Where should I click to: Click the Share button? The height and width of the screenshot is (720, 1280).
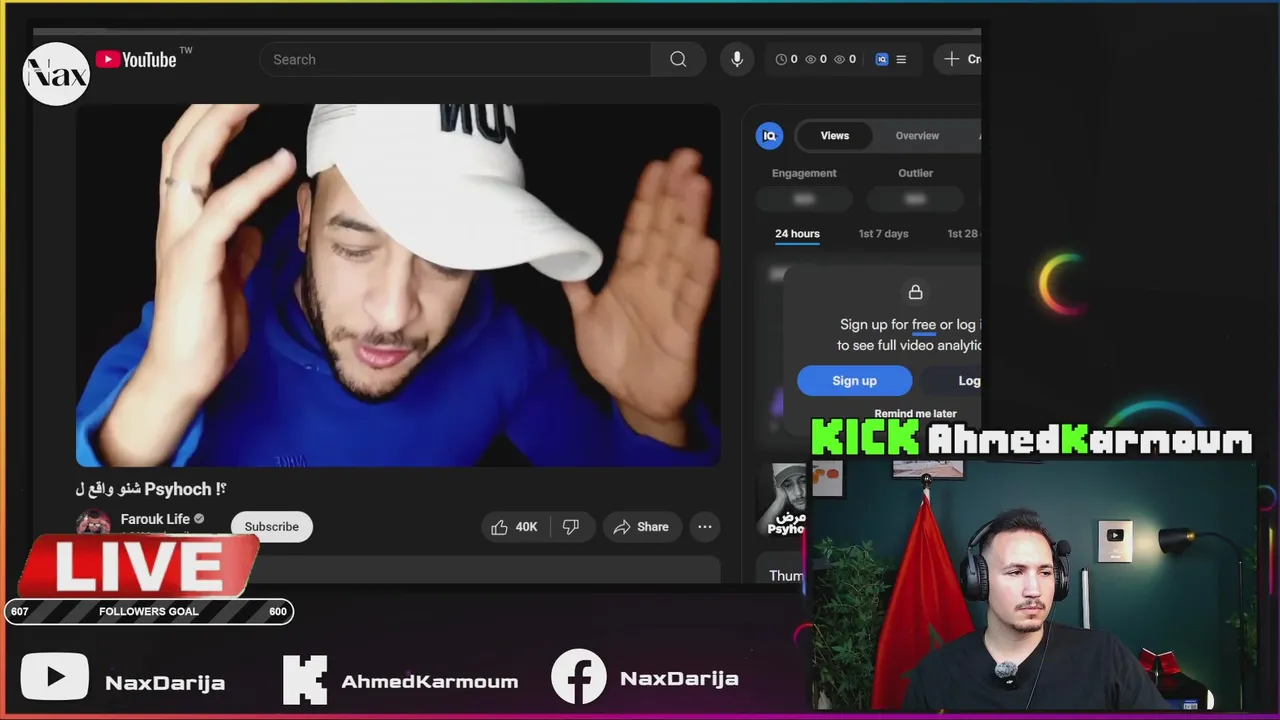point(641,527)
